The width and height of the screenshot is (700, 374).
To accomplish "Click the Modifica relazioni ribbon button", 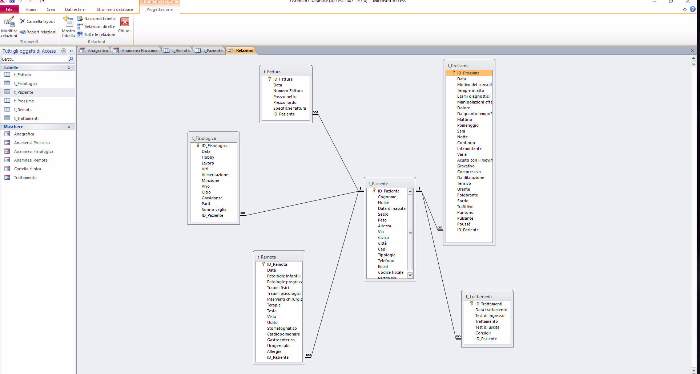I will (8, 27).
